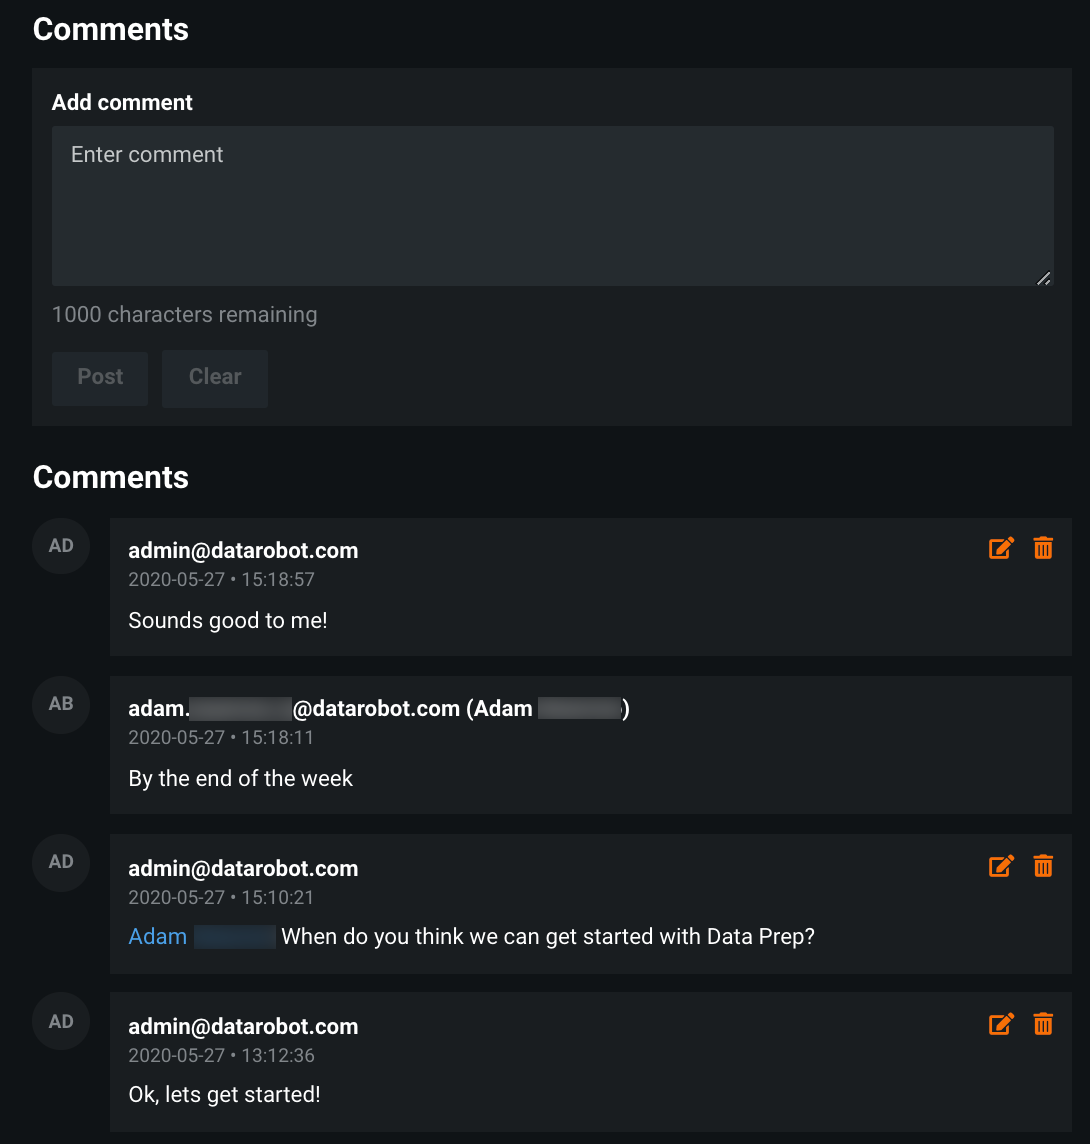Click the AB user avatar
This screenshot has height=1144, width=1090.
61,704
